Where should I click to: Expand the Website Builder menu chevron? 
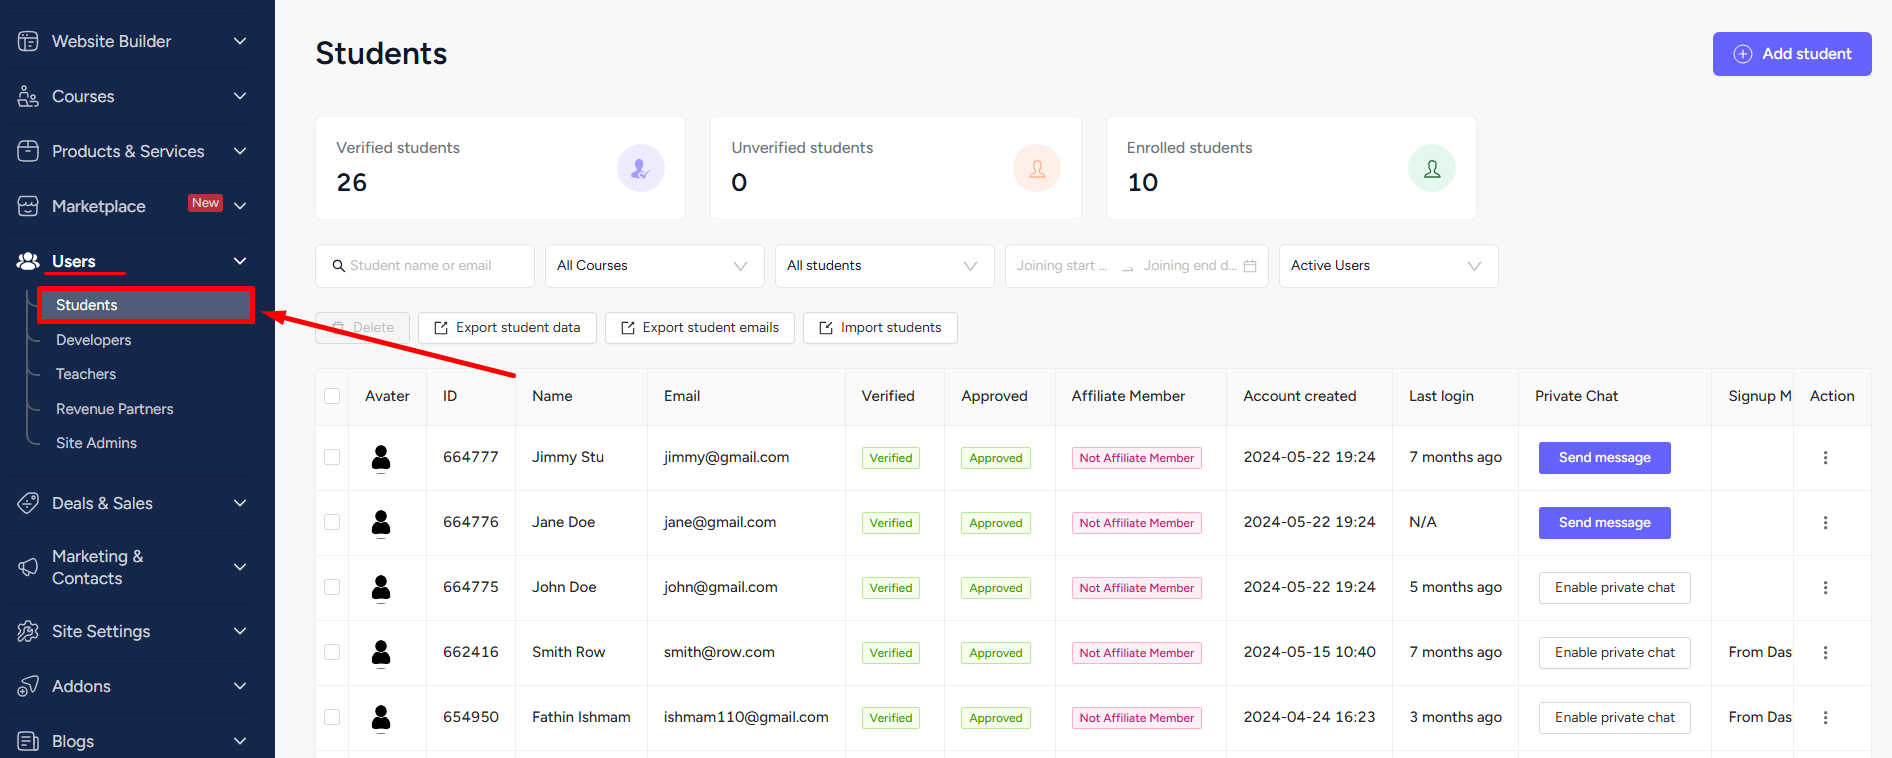coord(240,41)
